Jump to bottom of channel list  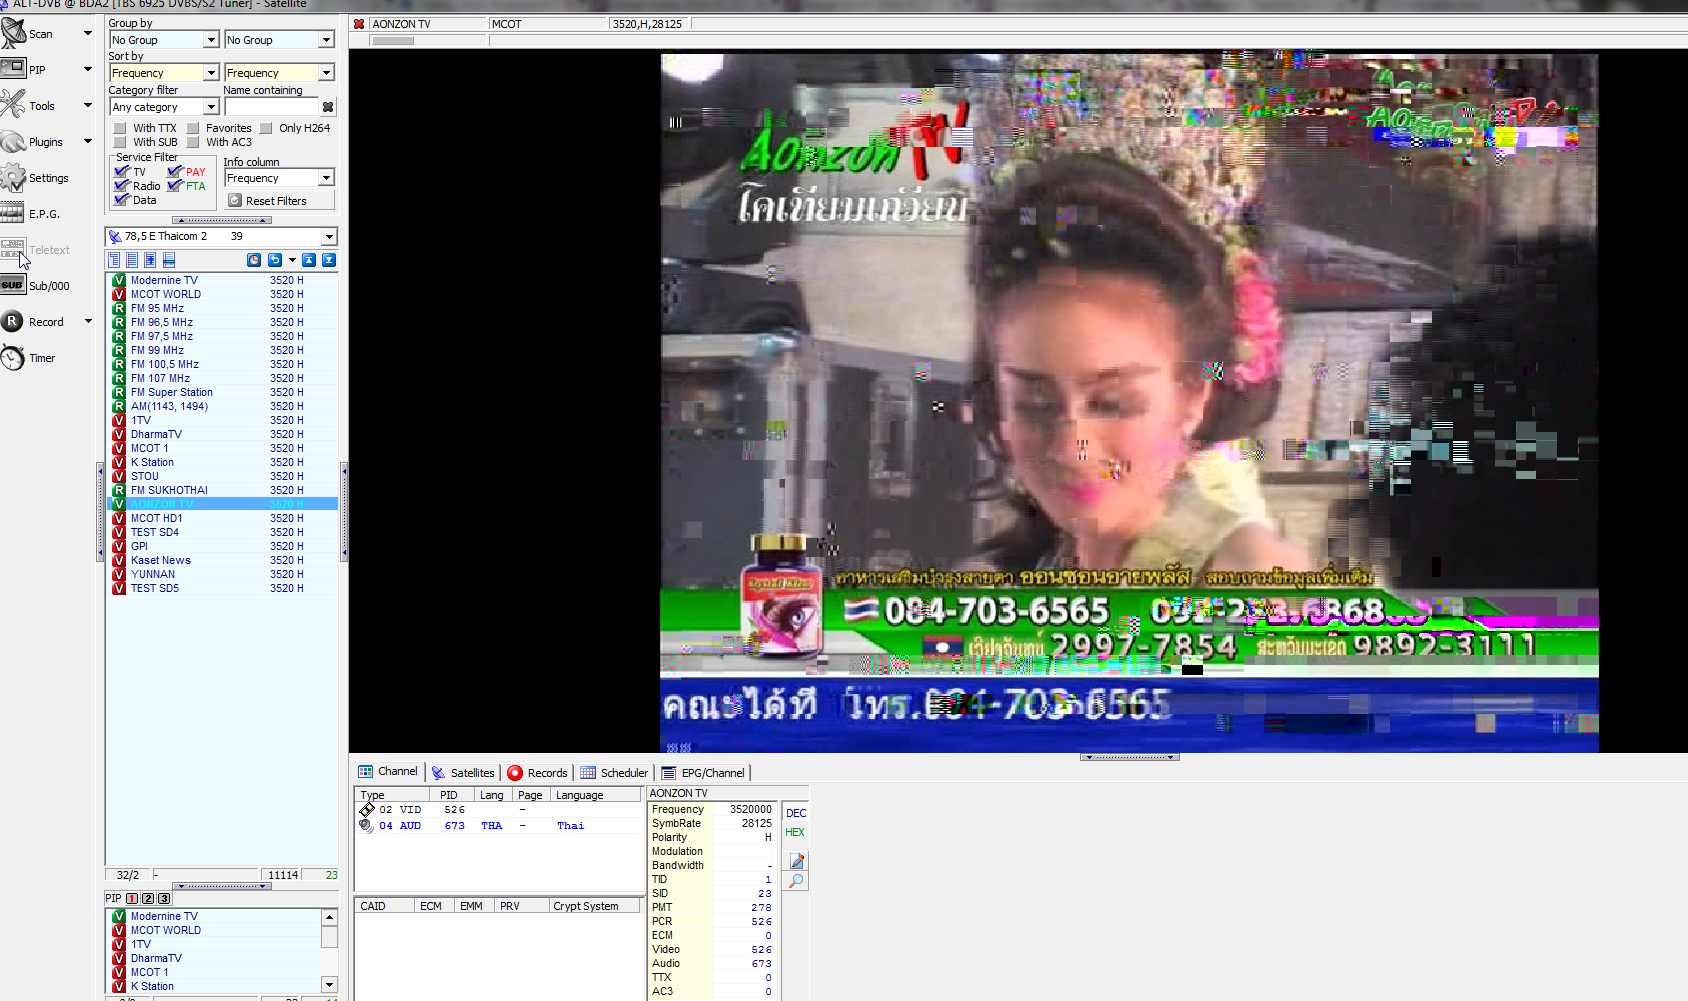[x=328, y=260]
